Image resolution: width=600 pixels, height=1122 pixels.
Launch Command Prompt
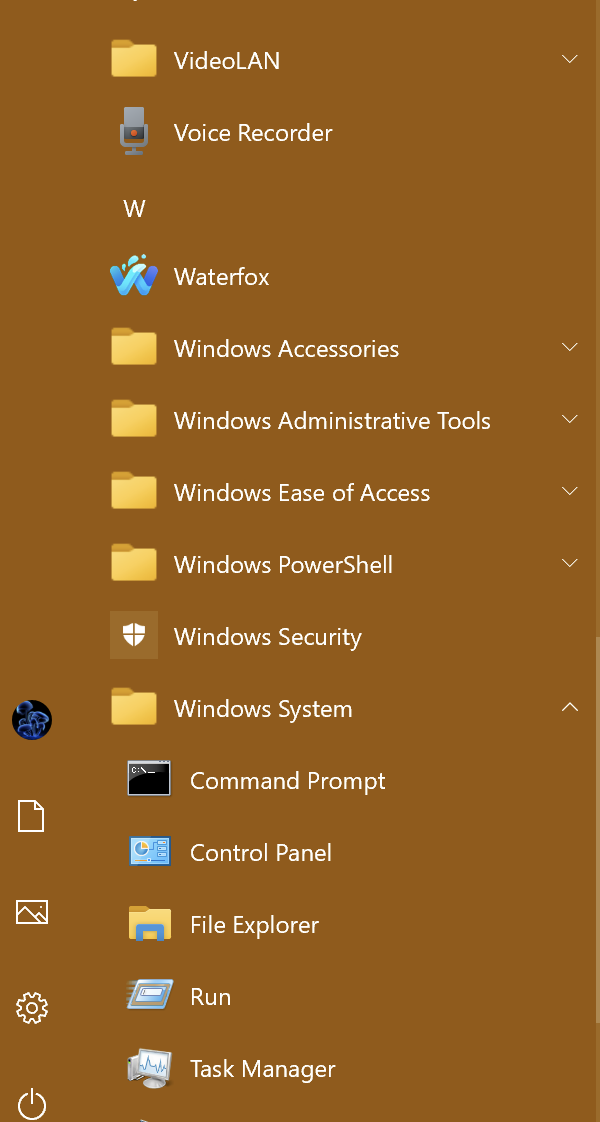[x=288, y=780]
